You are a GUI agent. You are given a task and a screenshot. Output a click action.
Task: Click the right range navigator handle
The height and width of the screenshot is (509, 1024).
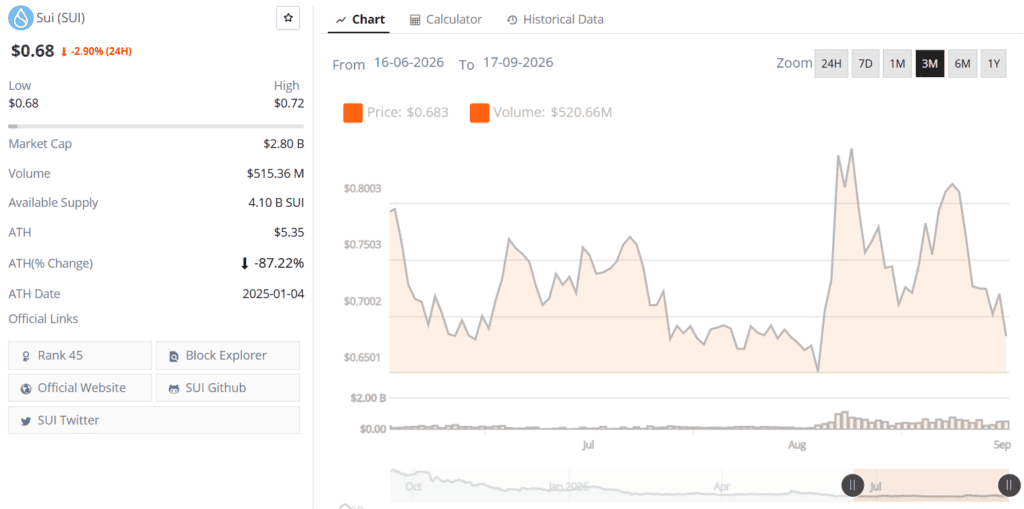point(1008,485)
